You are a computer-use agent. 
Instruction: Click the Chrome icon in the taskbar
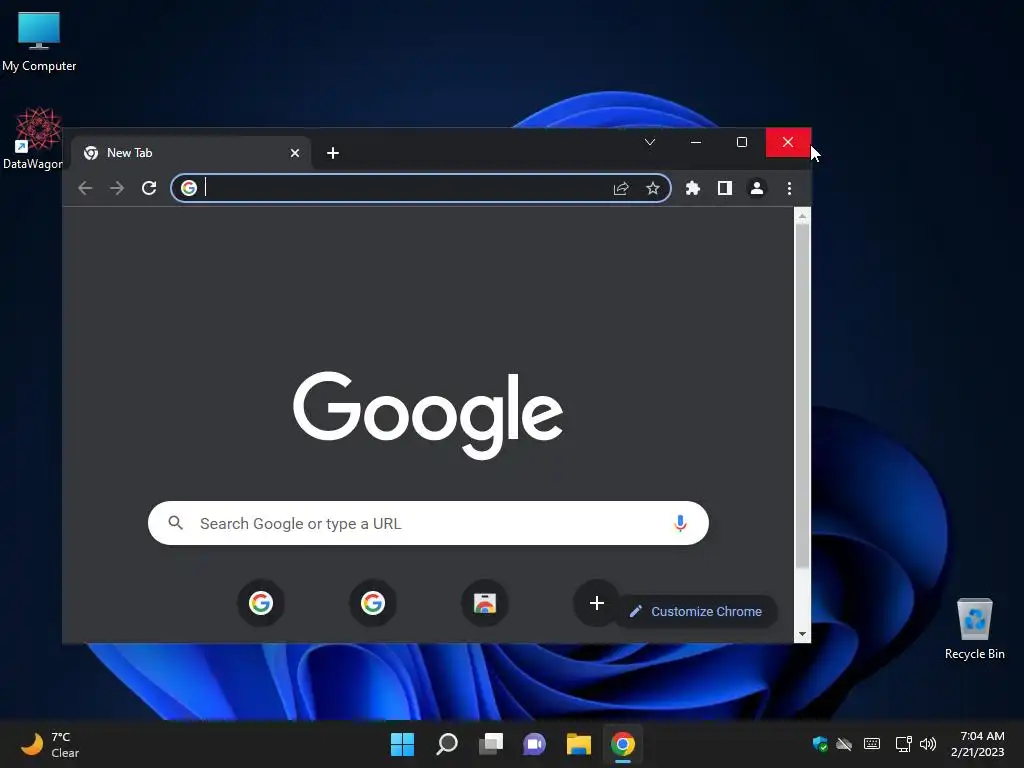coord(623,744)
